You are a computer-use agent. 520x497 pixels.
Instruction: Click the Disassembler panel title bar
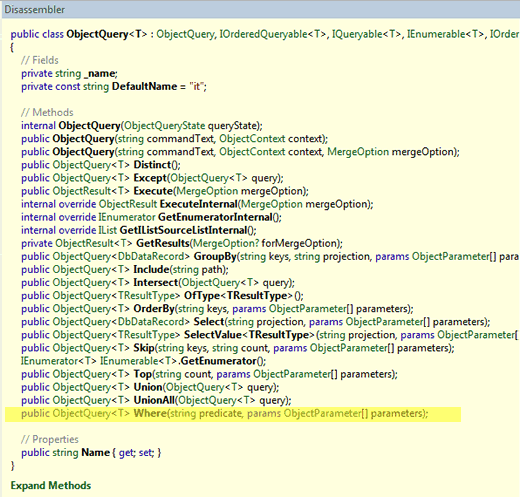point(260,9)
